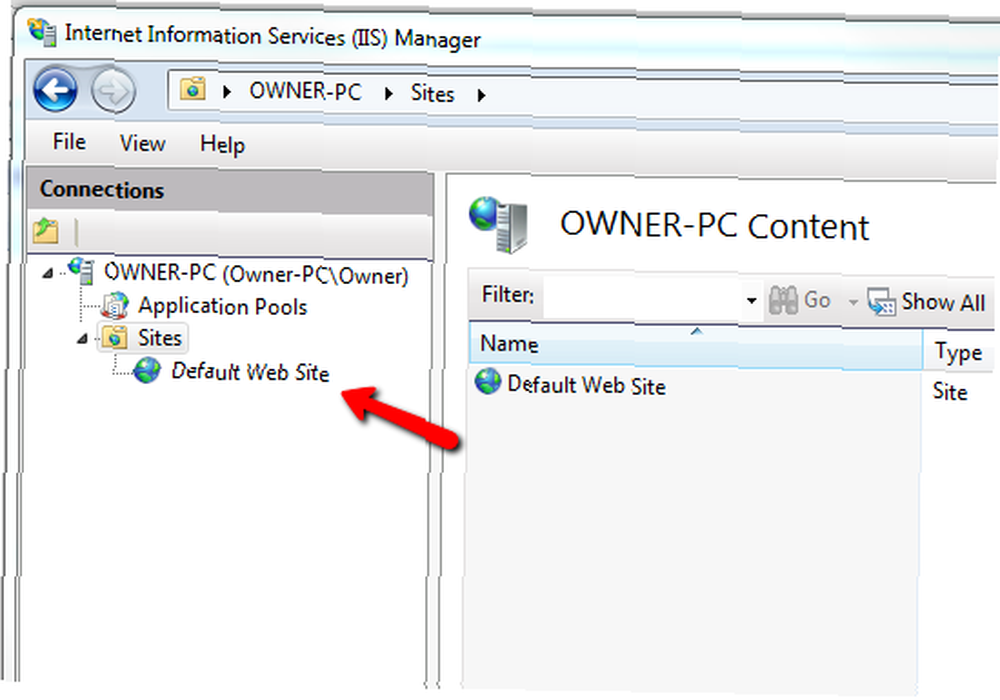Sort list by the Name column header
The height and width of the screenshot is (700, 1000).
coord(696,346)
